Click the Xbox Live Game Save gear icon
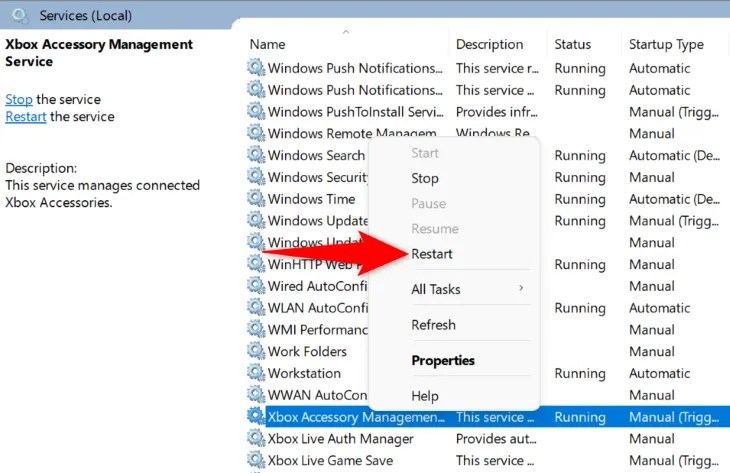Screen dimensions: 730x473 256,460
